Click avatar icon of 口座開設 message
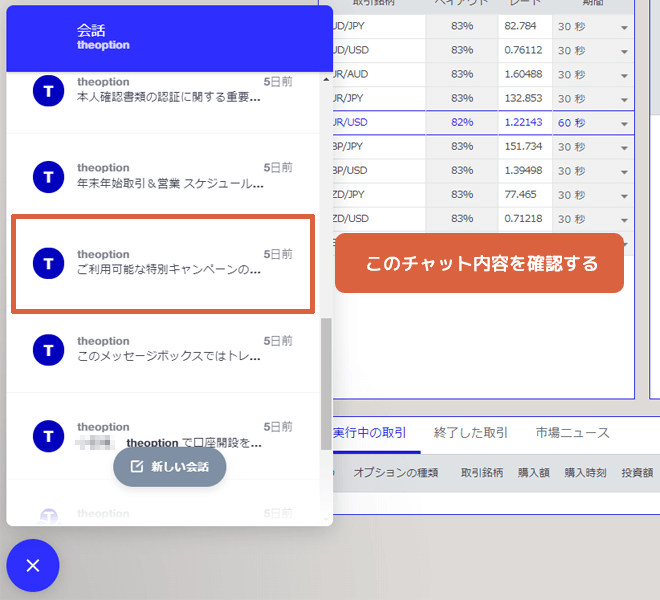The image size is (660, 600). coord(48,436)
